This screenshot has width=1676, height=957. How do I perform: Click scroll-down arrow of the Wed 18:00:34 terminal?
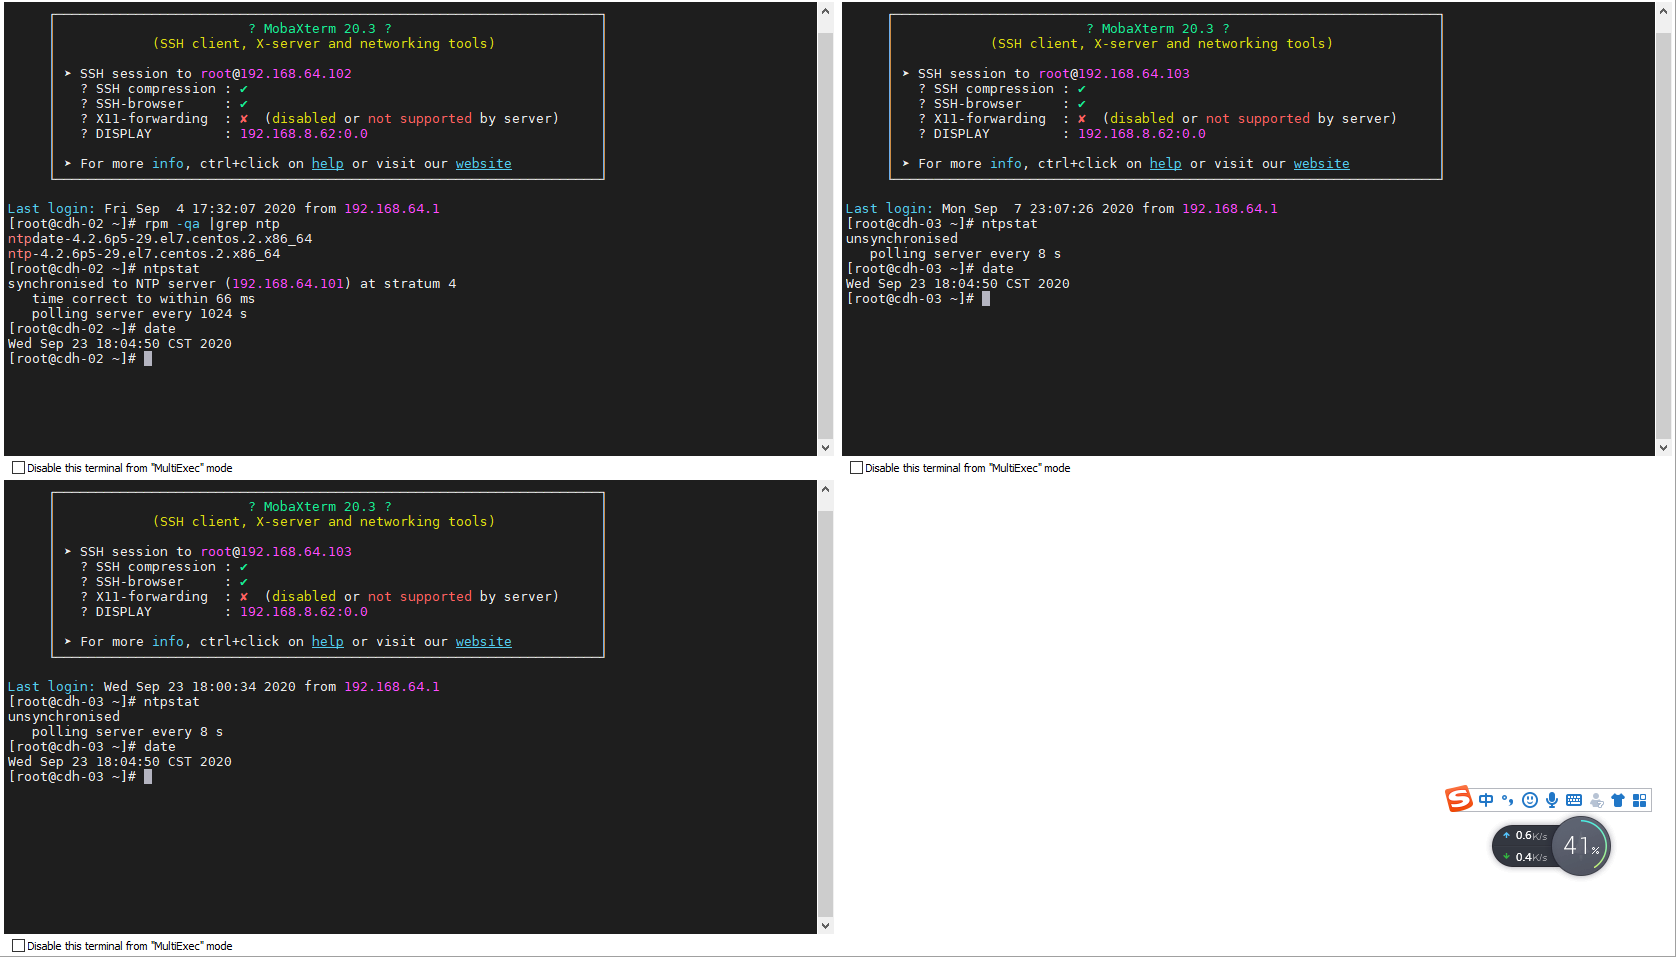pos(825,926)
